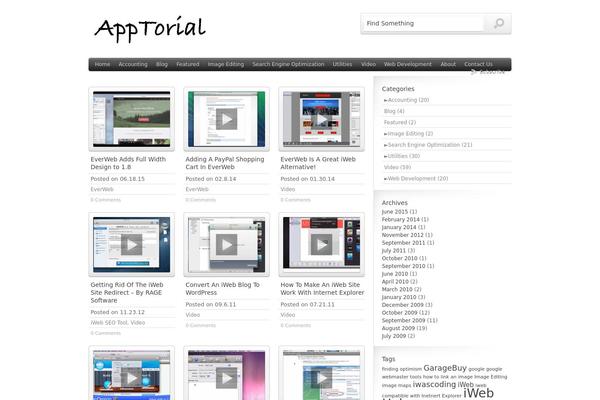Click in the Find Something search box

point(423,23)
